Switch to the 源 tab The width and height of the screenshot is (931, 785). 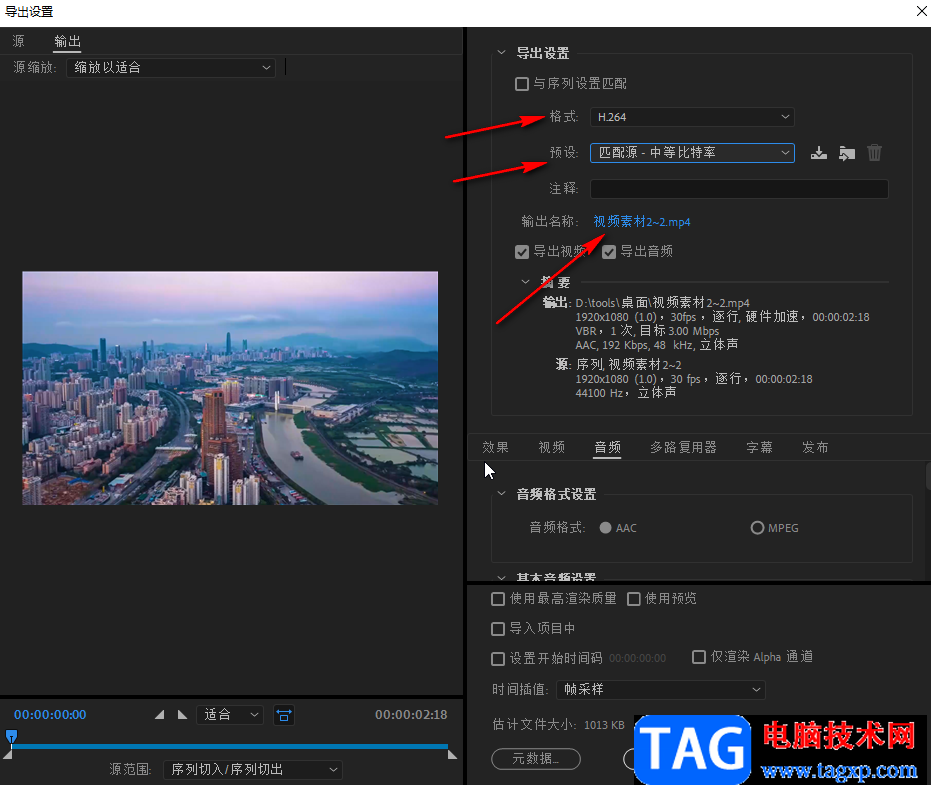(19, 41)
